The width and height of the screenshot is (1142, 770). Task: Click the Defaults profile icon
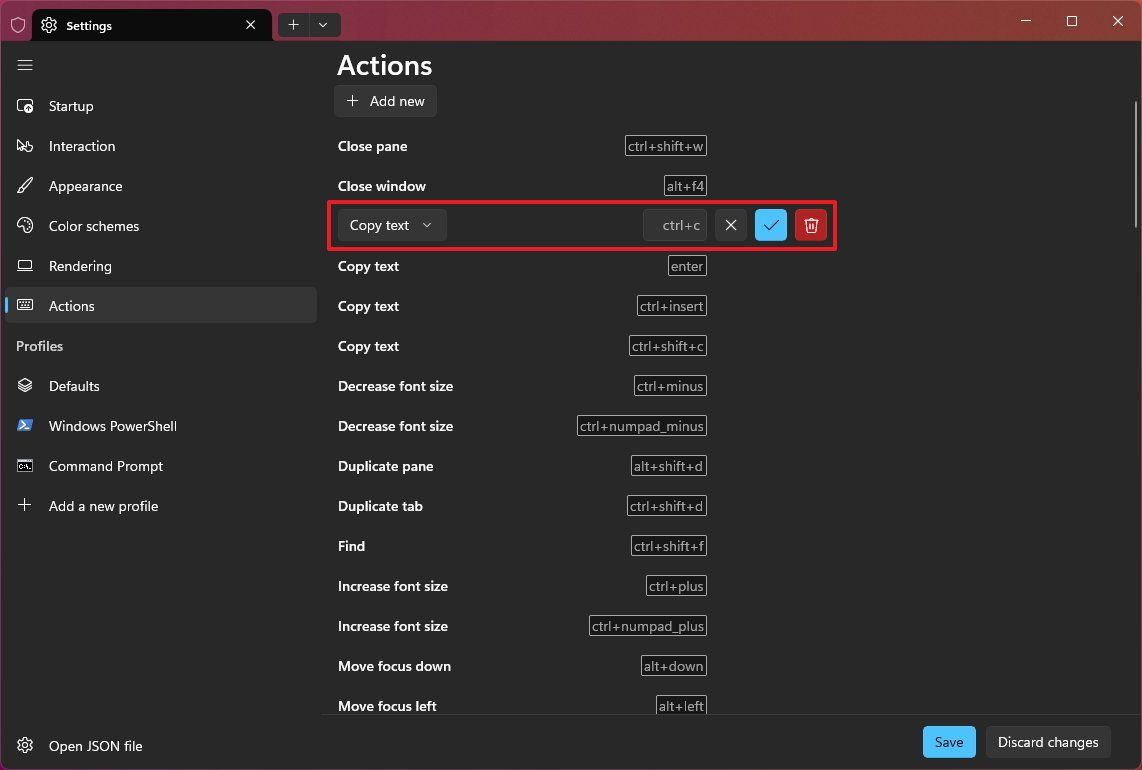25,385
